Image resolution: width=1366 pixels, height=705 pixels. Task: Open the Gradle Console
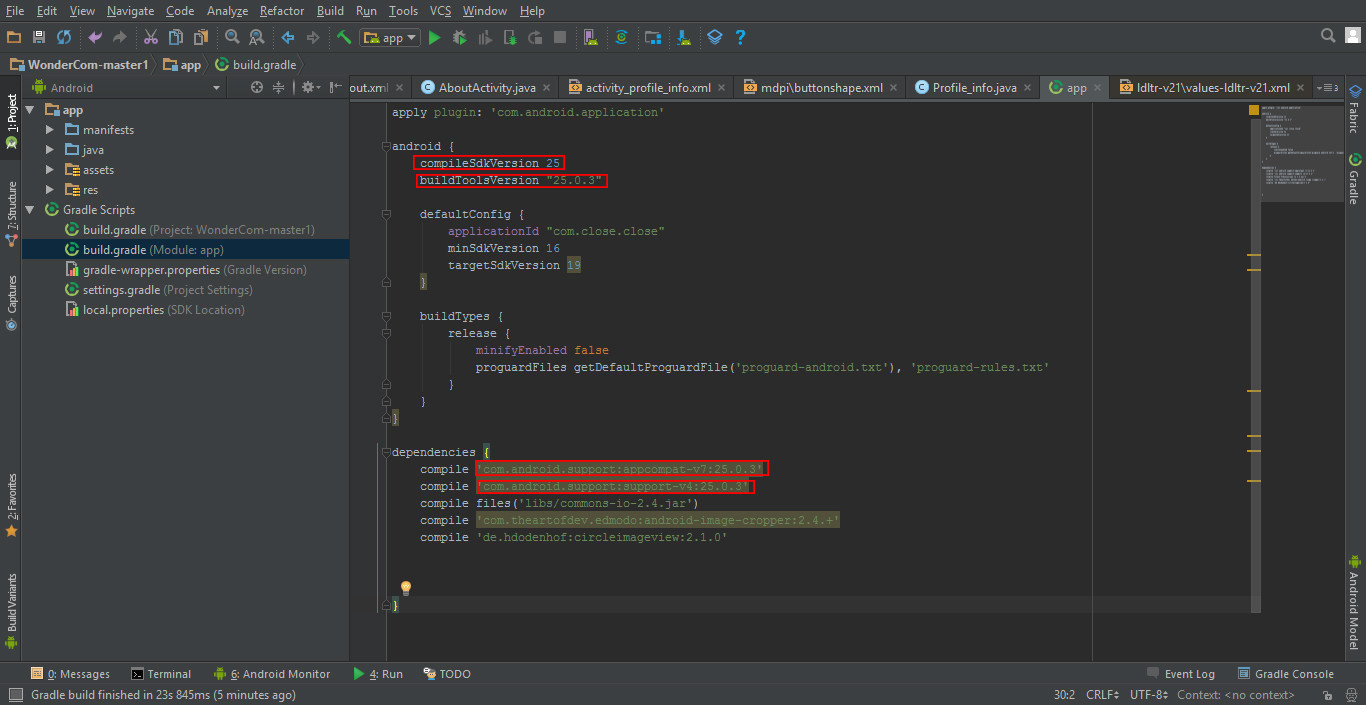tap(1286, 674)
